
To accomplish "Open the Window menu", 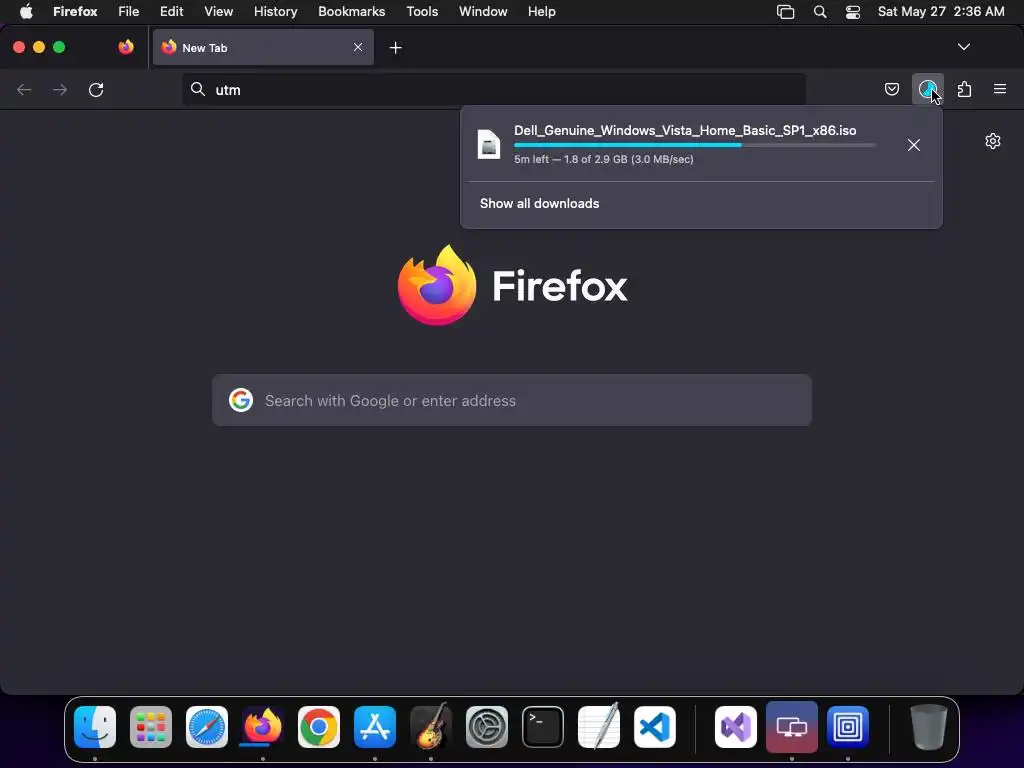I will tap(483, 12).
